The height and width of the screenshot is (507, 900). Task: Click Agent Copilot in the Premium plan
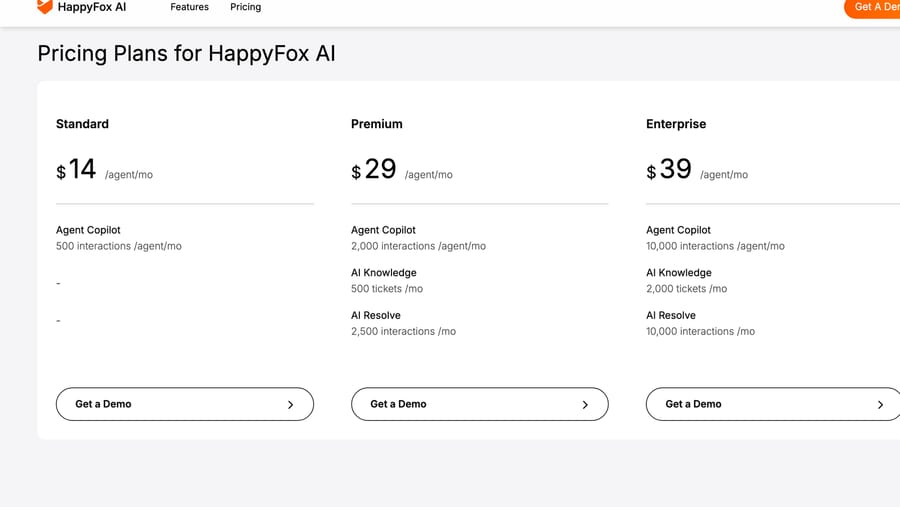383,230
